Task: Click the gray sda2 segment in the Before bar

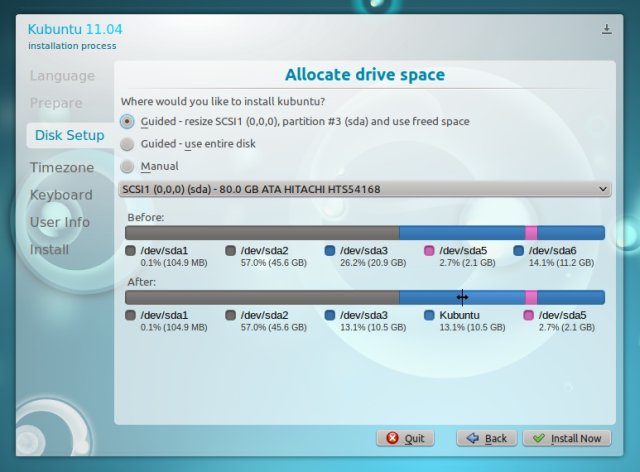Action: (x=262, y=233)
